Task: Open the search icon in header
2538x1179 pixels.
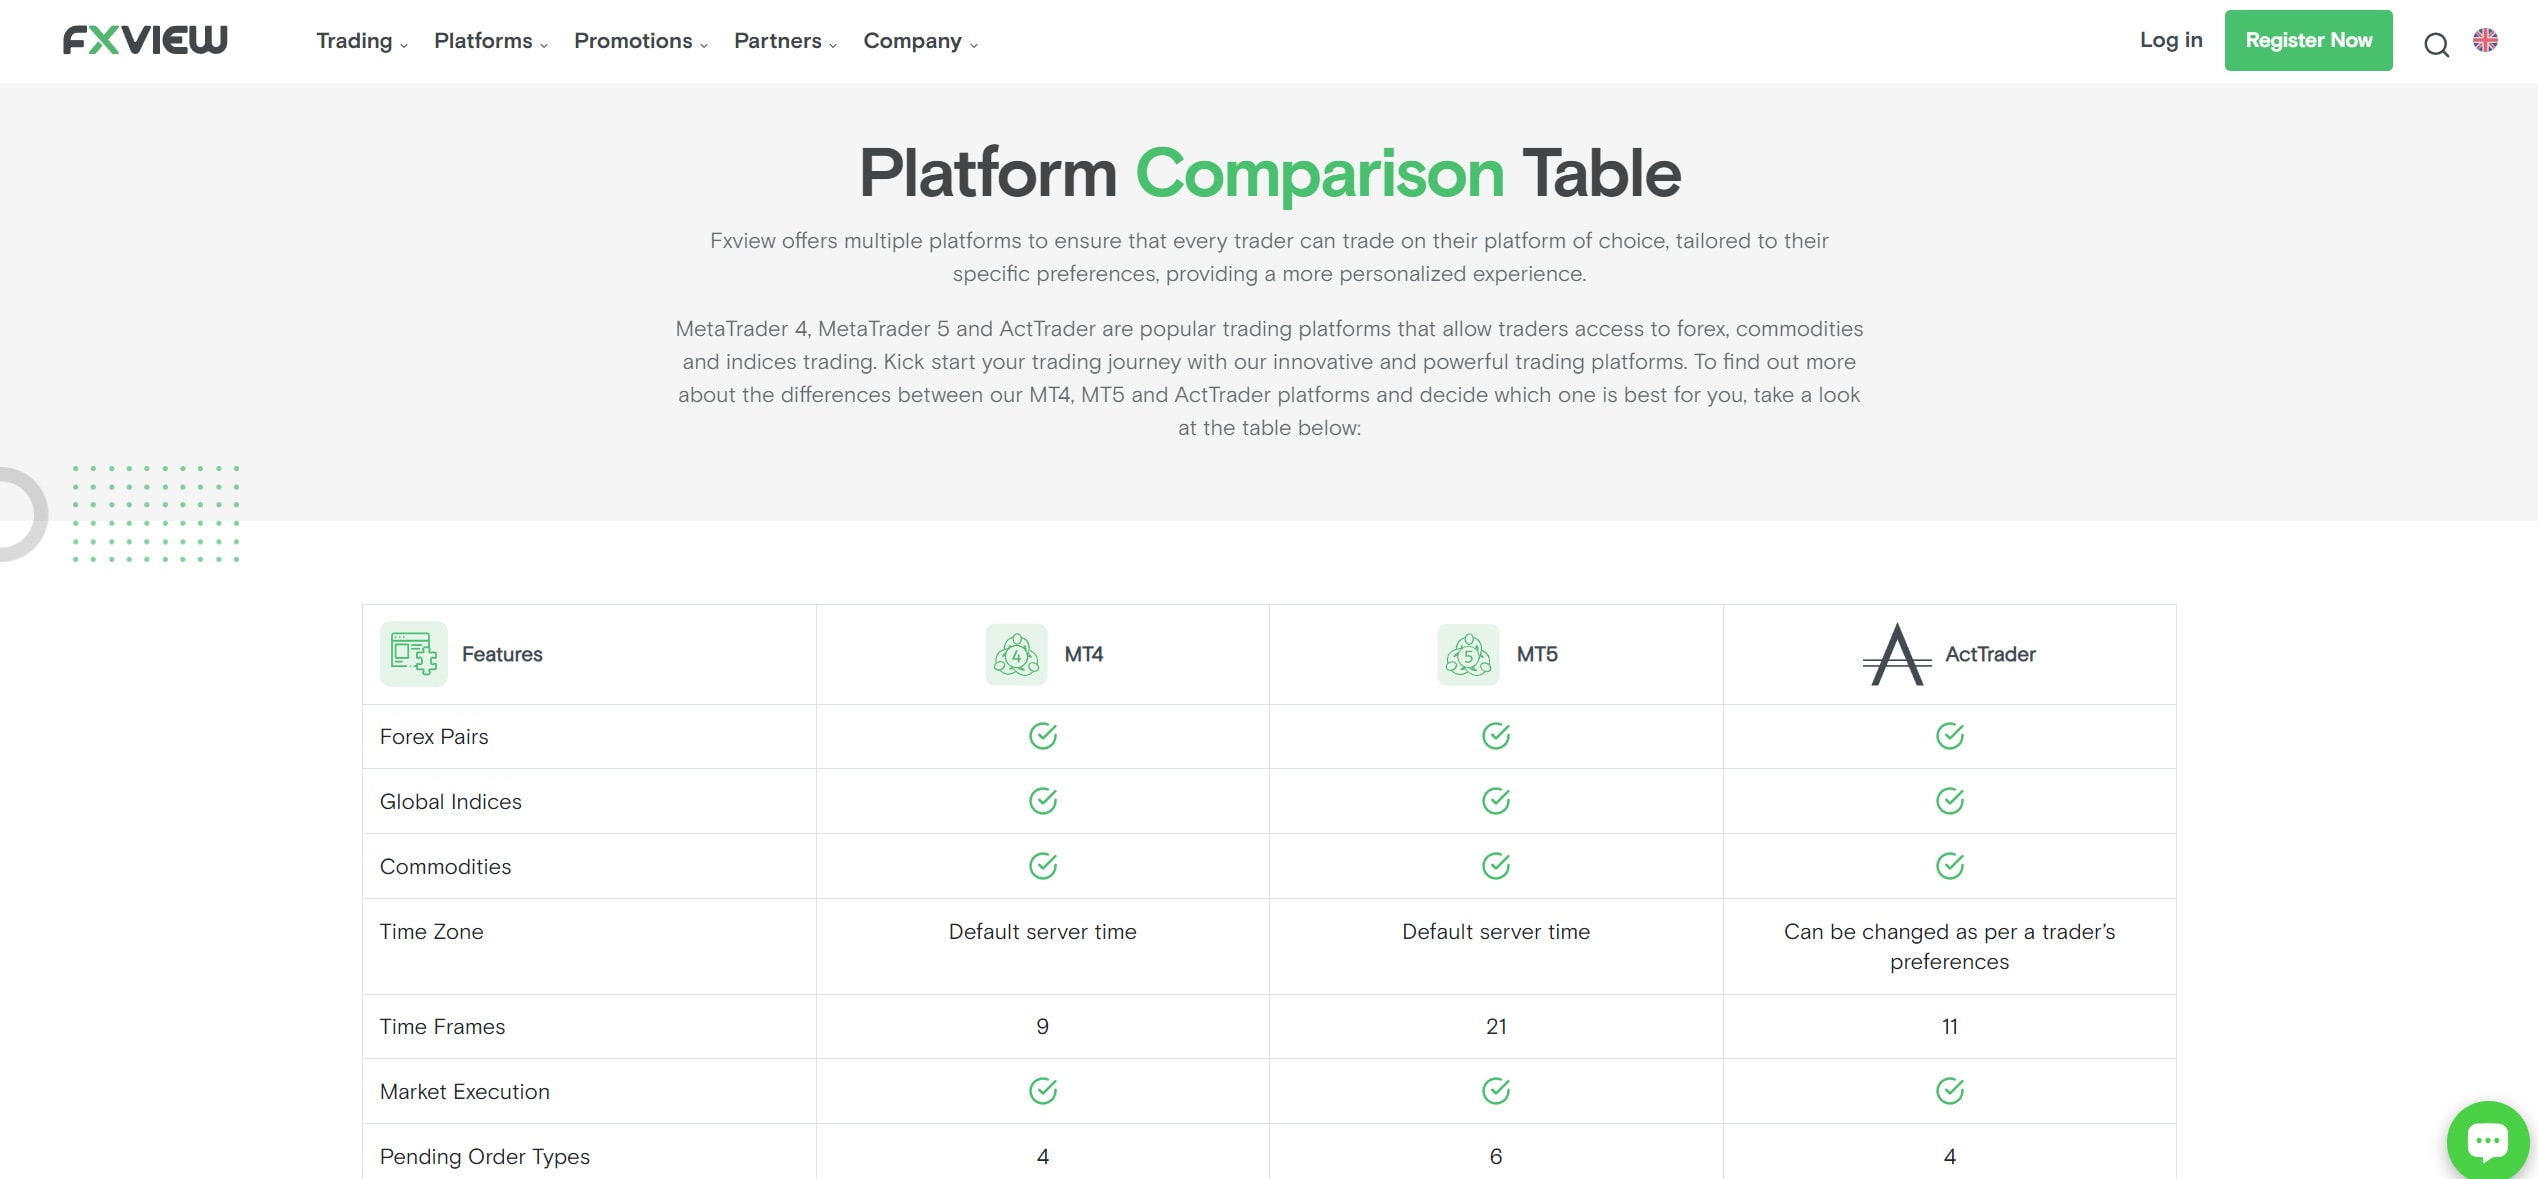Action: pos(2436,44)
